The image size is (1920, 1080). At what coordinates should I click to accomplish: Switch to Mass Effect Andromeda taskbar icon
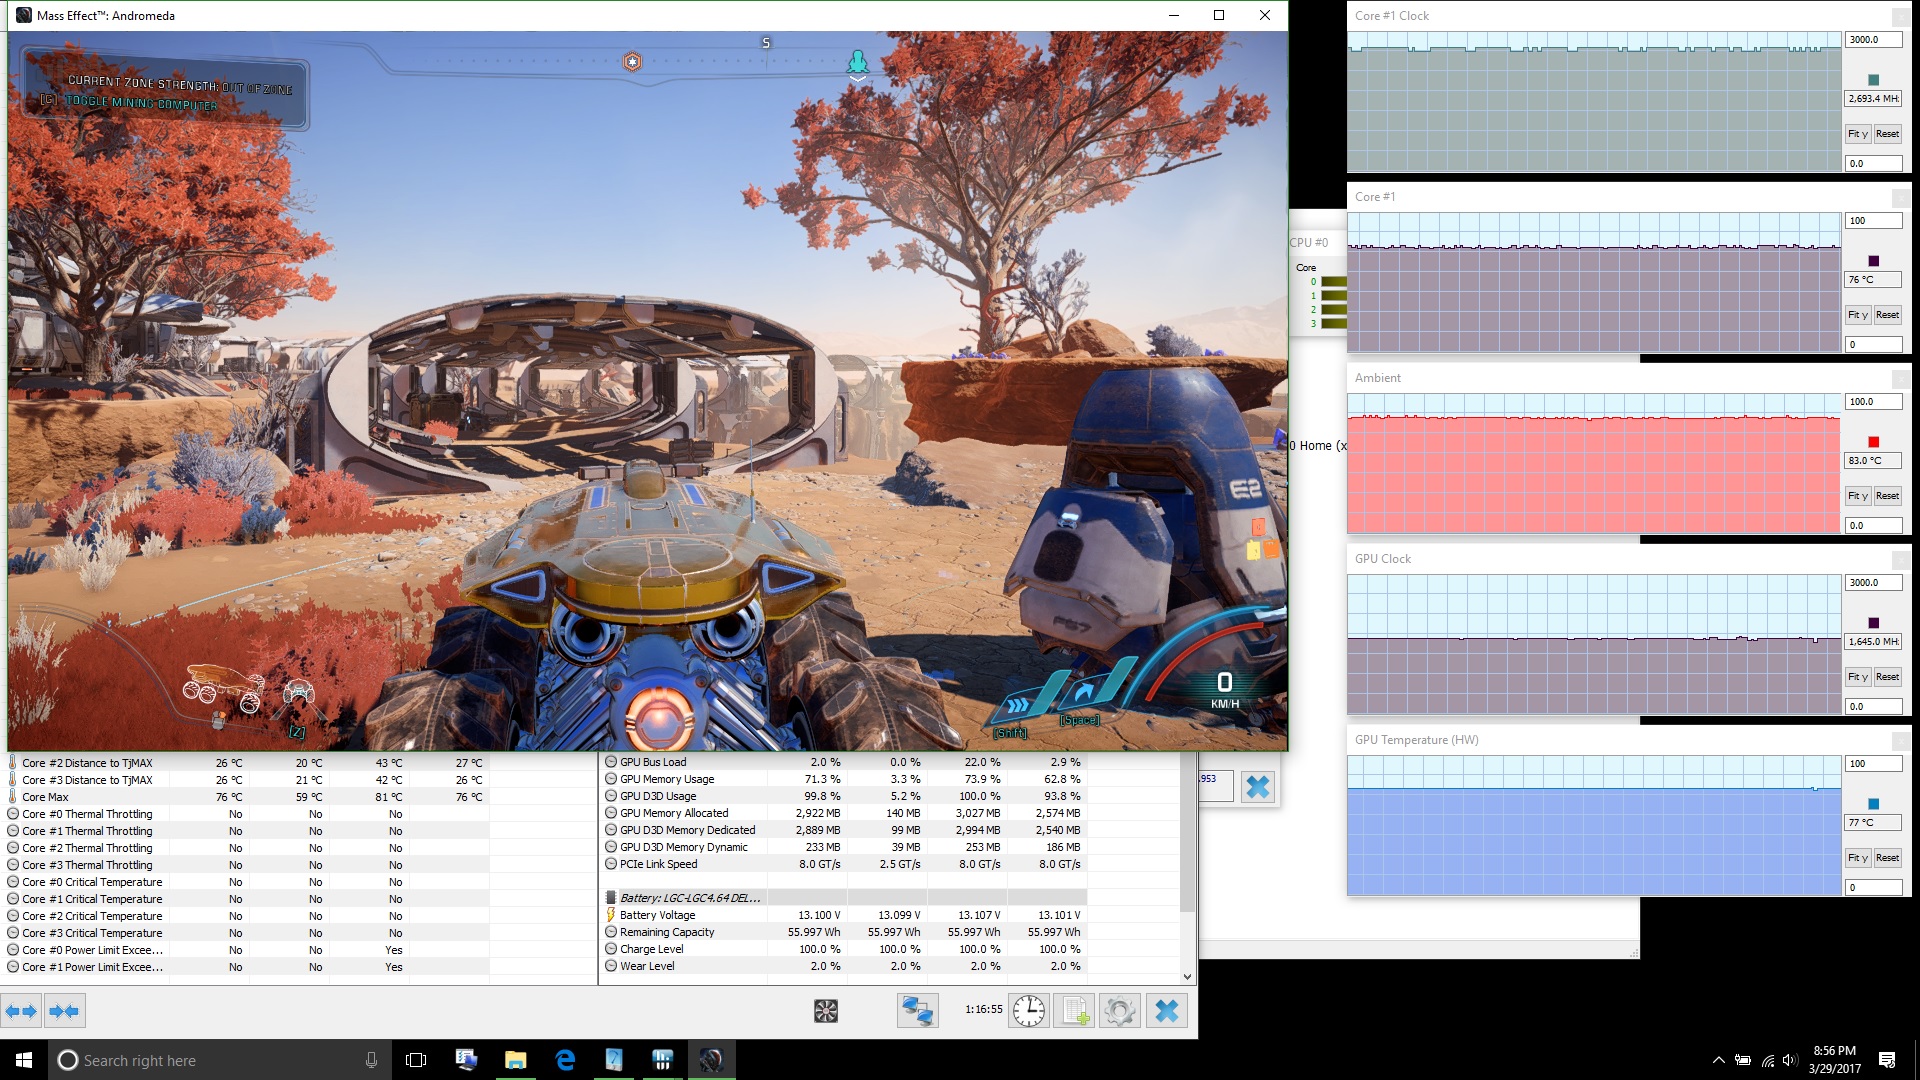pyautogui.click(x=711, y=1060)
